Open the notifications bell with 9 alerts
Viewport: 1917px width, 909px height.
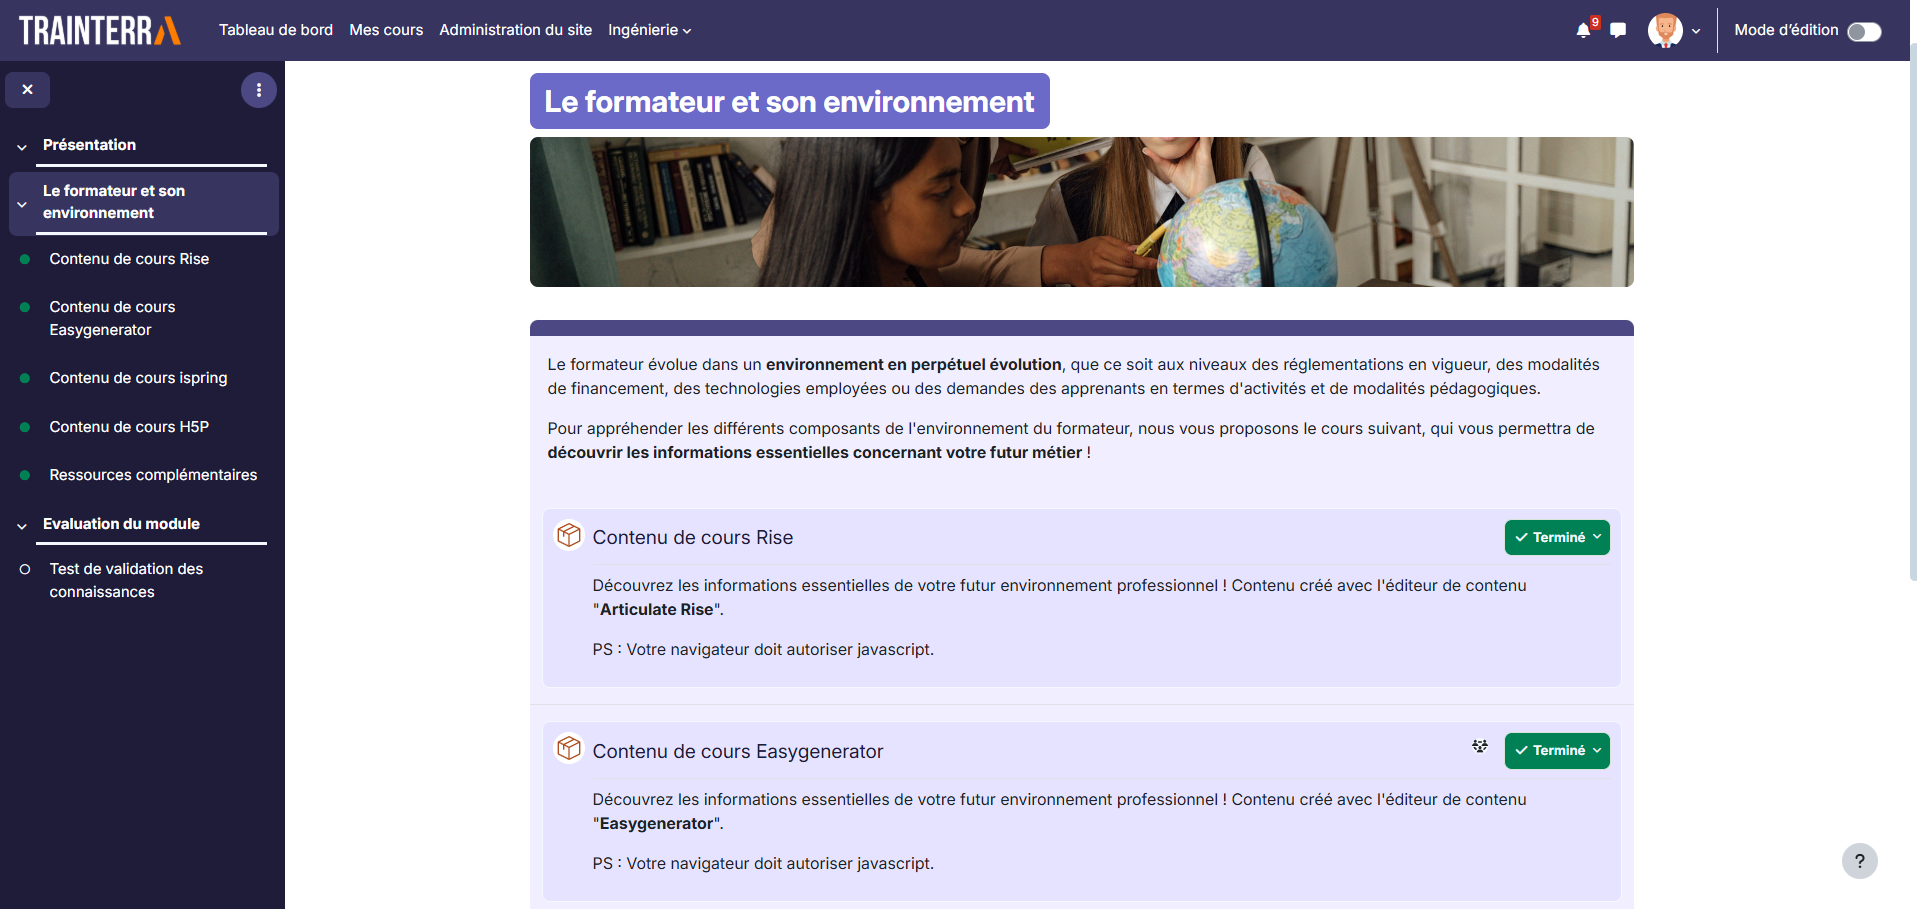(1583, 30)
